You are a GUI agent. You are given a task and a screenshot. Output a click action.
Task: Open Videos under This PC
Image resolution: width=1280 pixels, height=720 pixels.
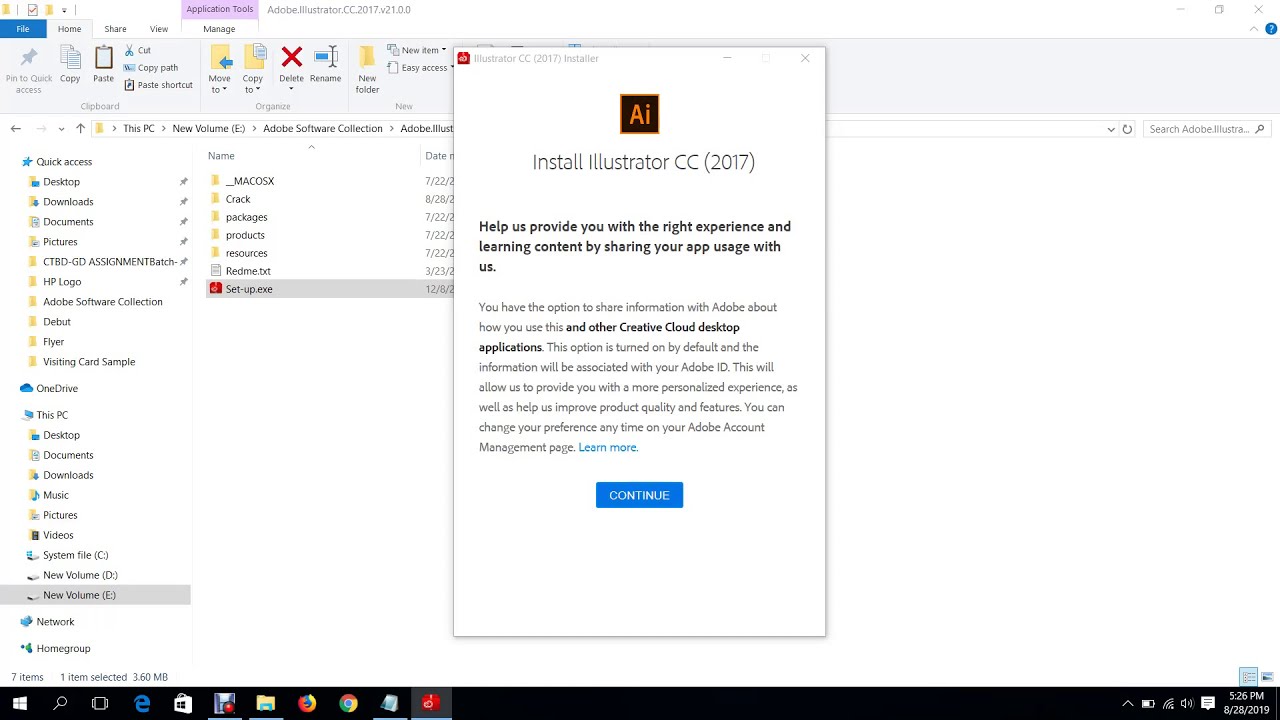click(58, 535)
